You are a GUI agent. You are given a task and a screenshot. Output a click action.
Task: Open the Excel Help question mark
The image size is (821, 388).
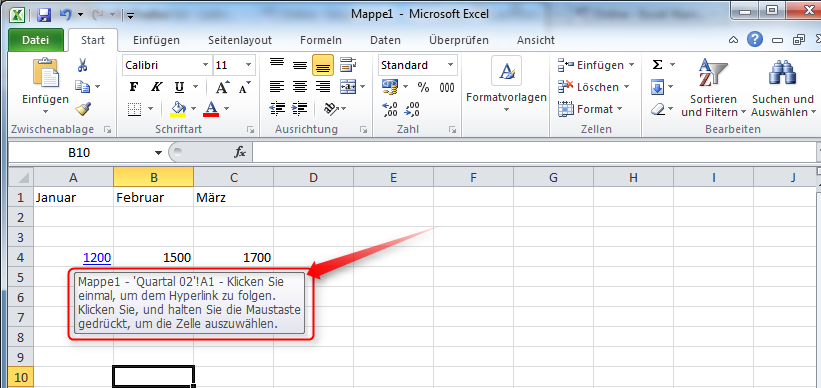click(755, 39)
